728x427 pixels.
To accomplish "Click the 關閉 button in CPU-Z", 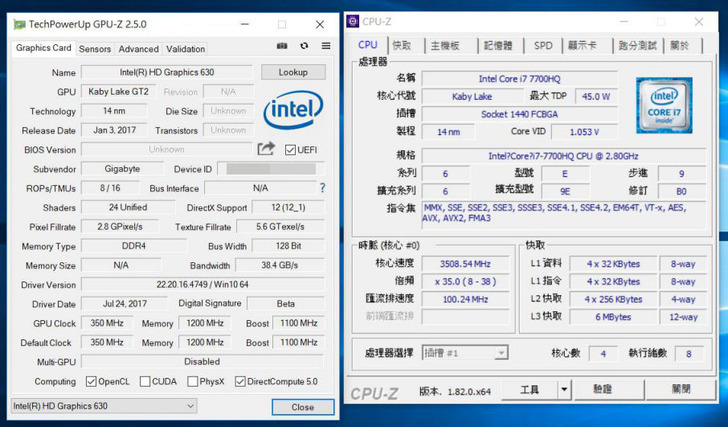I will [680, 389].
